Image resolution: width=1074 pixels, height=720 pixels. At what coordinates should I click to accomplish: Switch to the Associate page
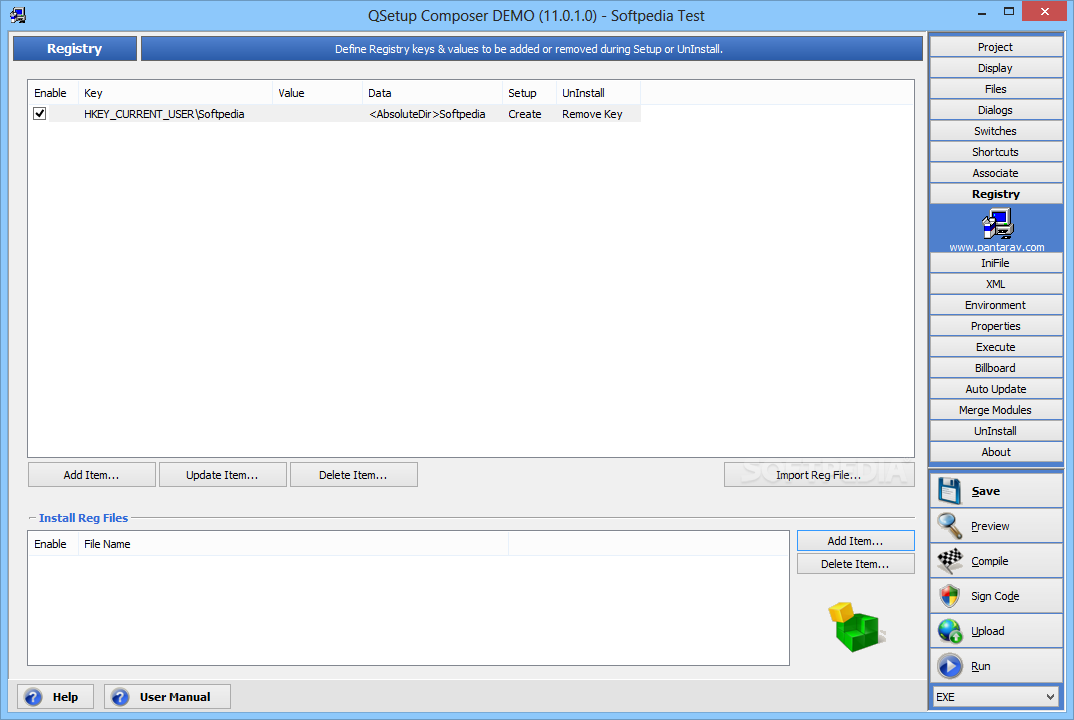996,173
